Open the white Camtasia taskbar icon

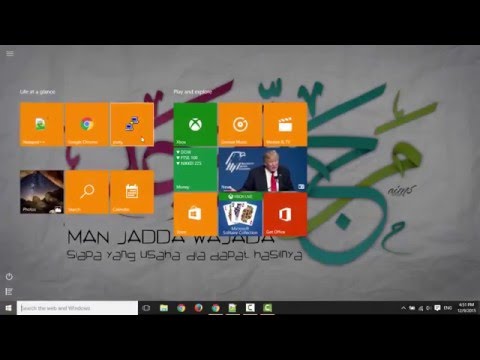point(250,308)
